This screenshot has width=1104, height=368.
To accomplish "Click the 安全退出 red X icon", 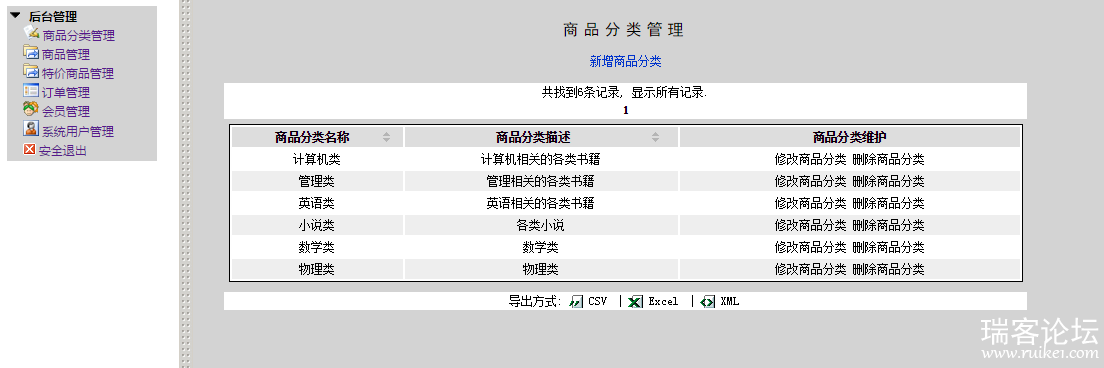I will pos(30,149).
